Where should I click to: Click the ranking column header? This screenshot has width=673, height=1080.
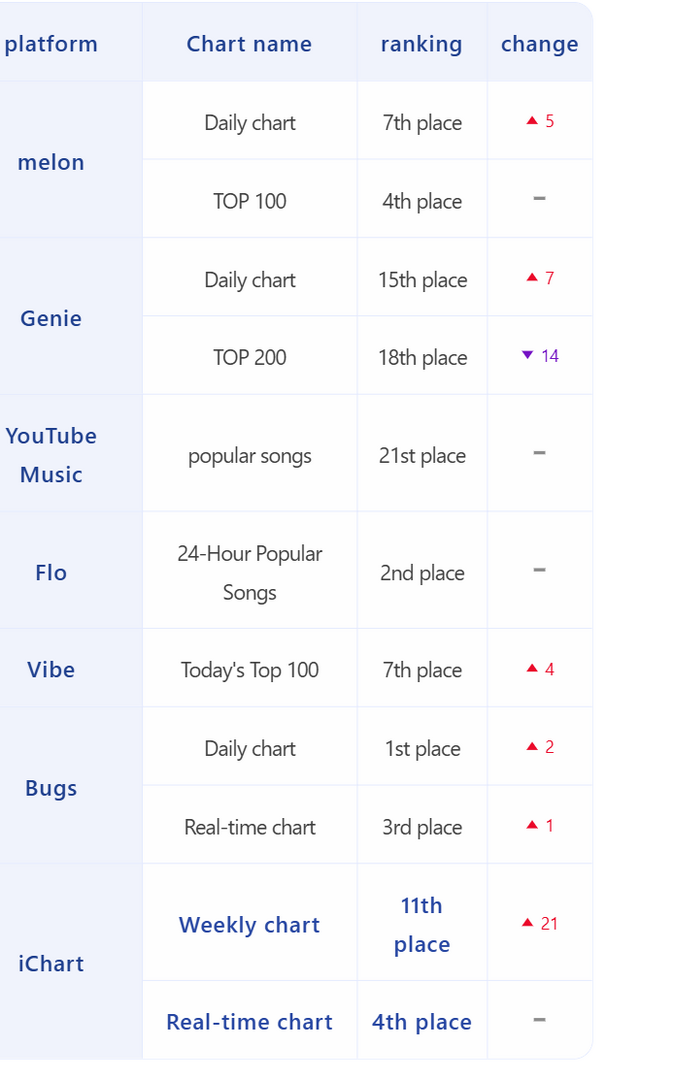pos(422,43)
